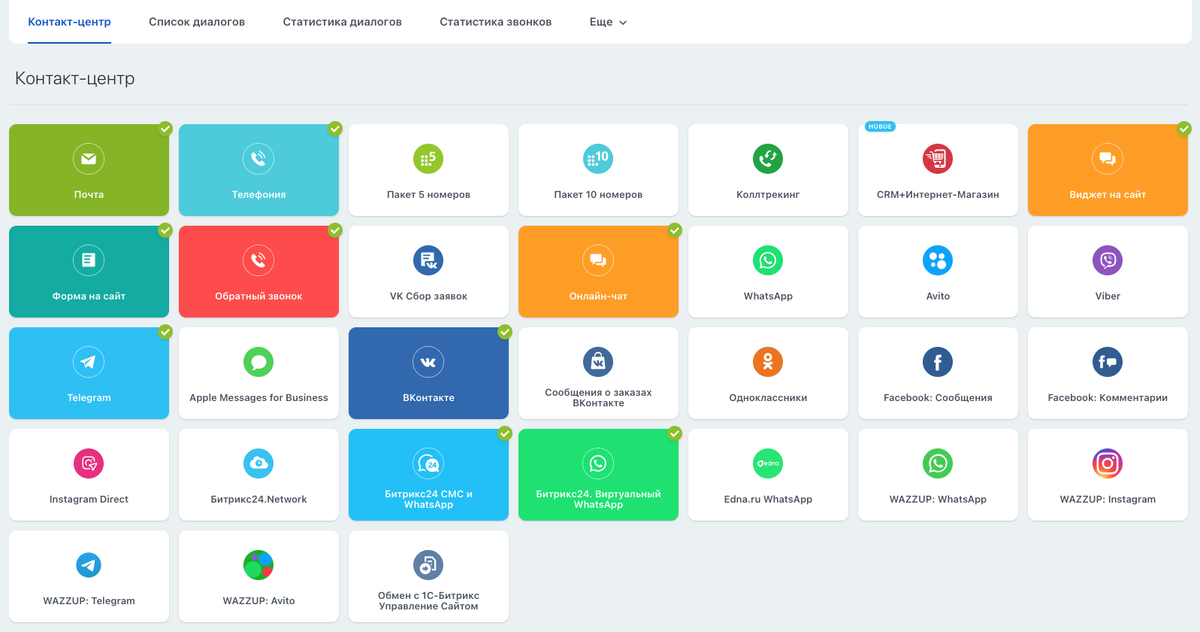Viewport: 1200px width, 632px height.
Task: Open the Обмен с 1С-Битрикс icon
Action: [x=428, y=565]
